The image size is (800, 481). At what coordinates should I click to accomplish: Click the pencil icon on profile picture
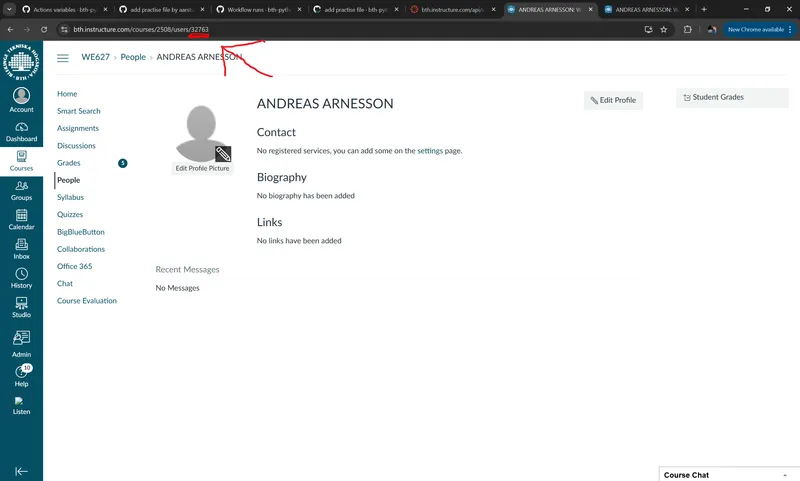point(223,153)
